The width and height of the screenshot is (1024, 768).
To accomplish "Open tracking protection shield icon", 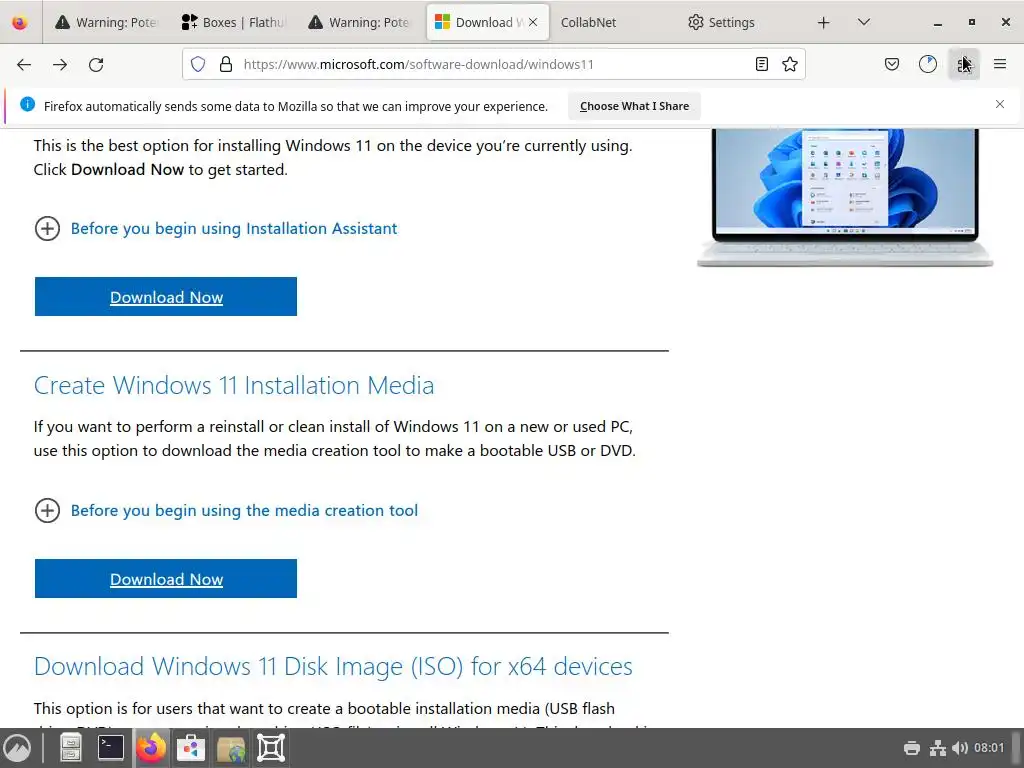I will 198,64.
